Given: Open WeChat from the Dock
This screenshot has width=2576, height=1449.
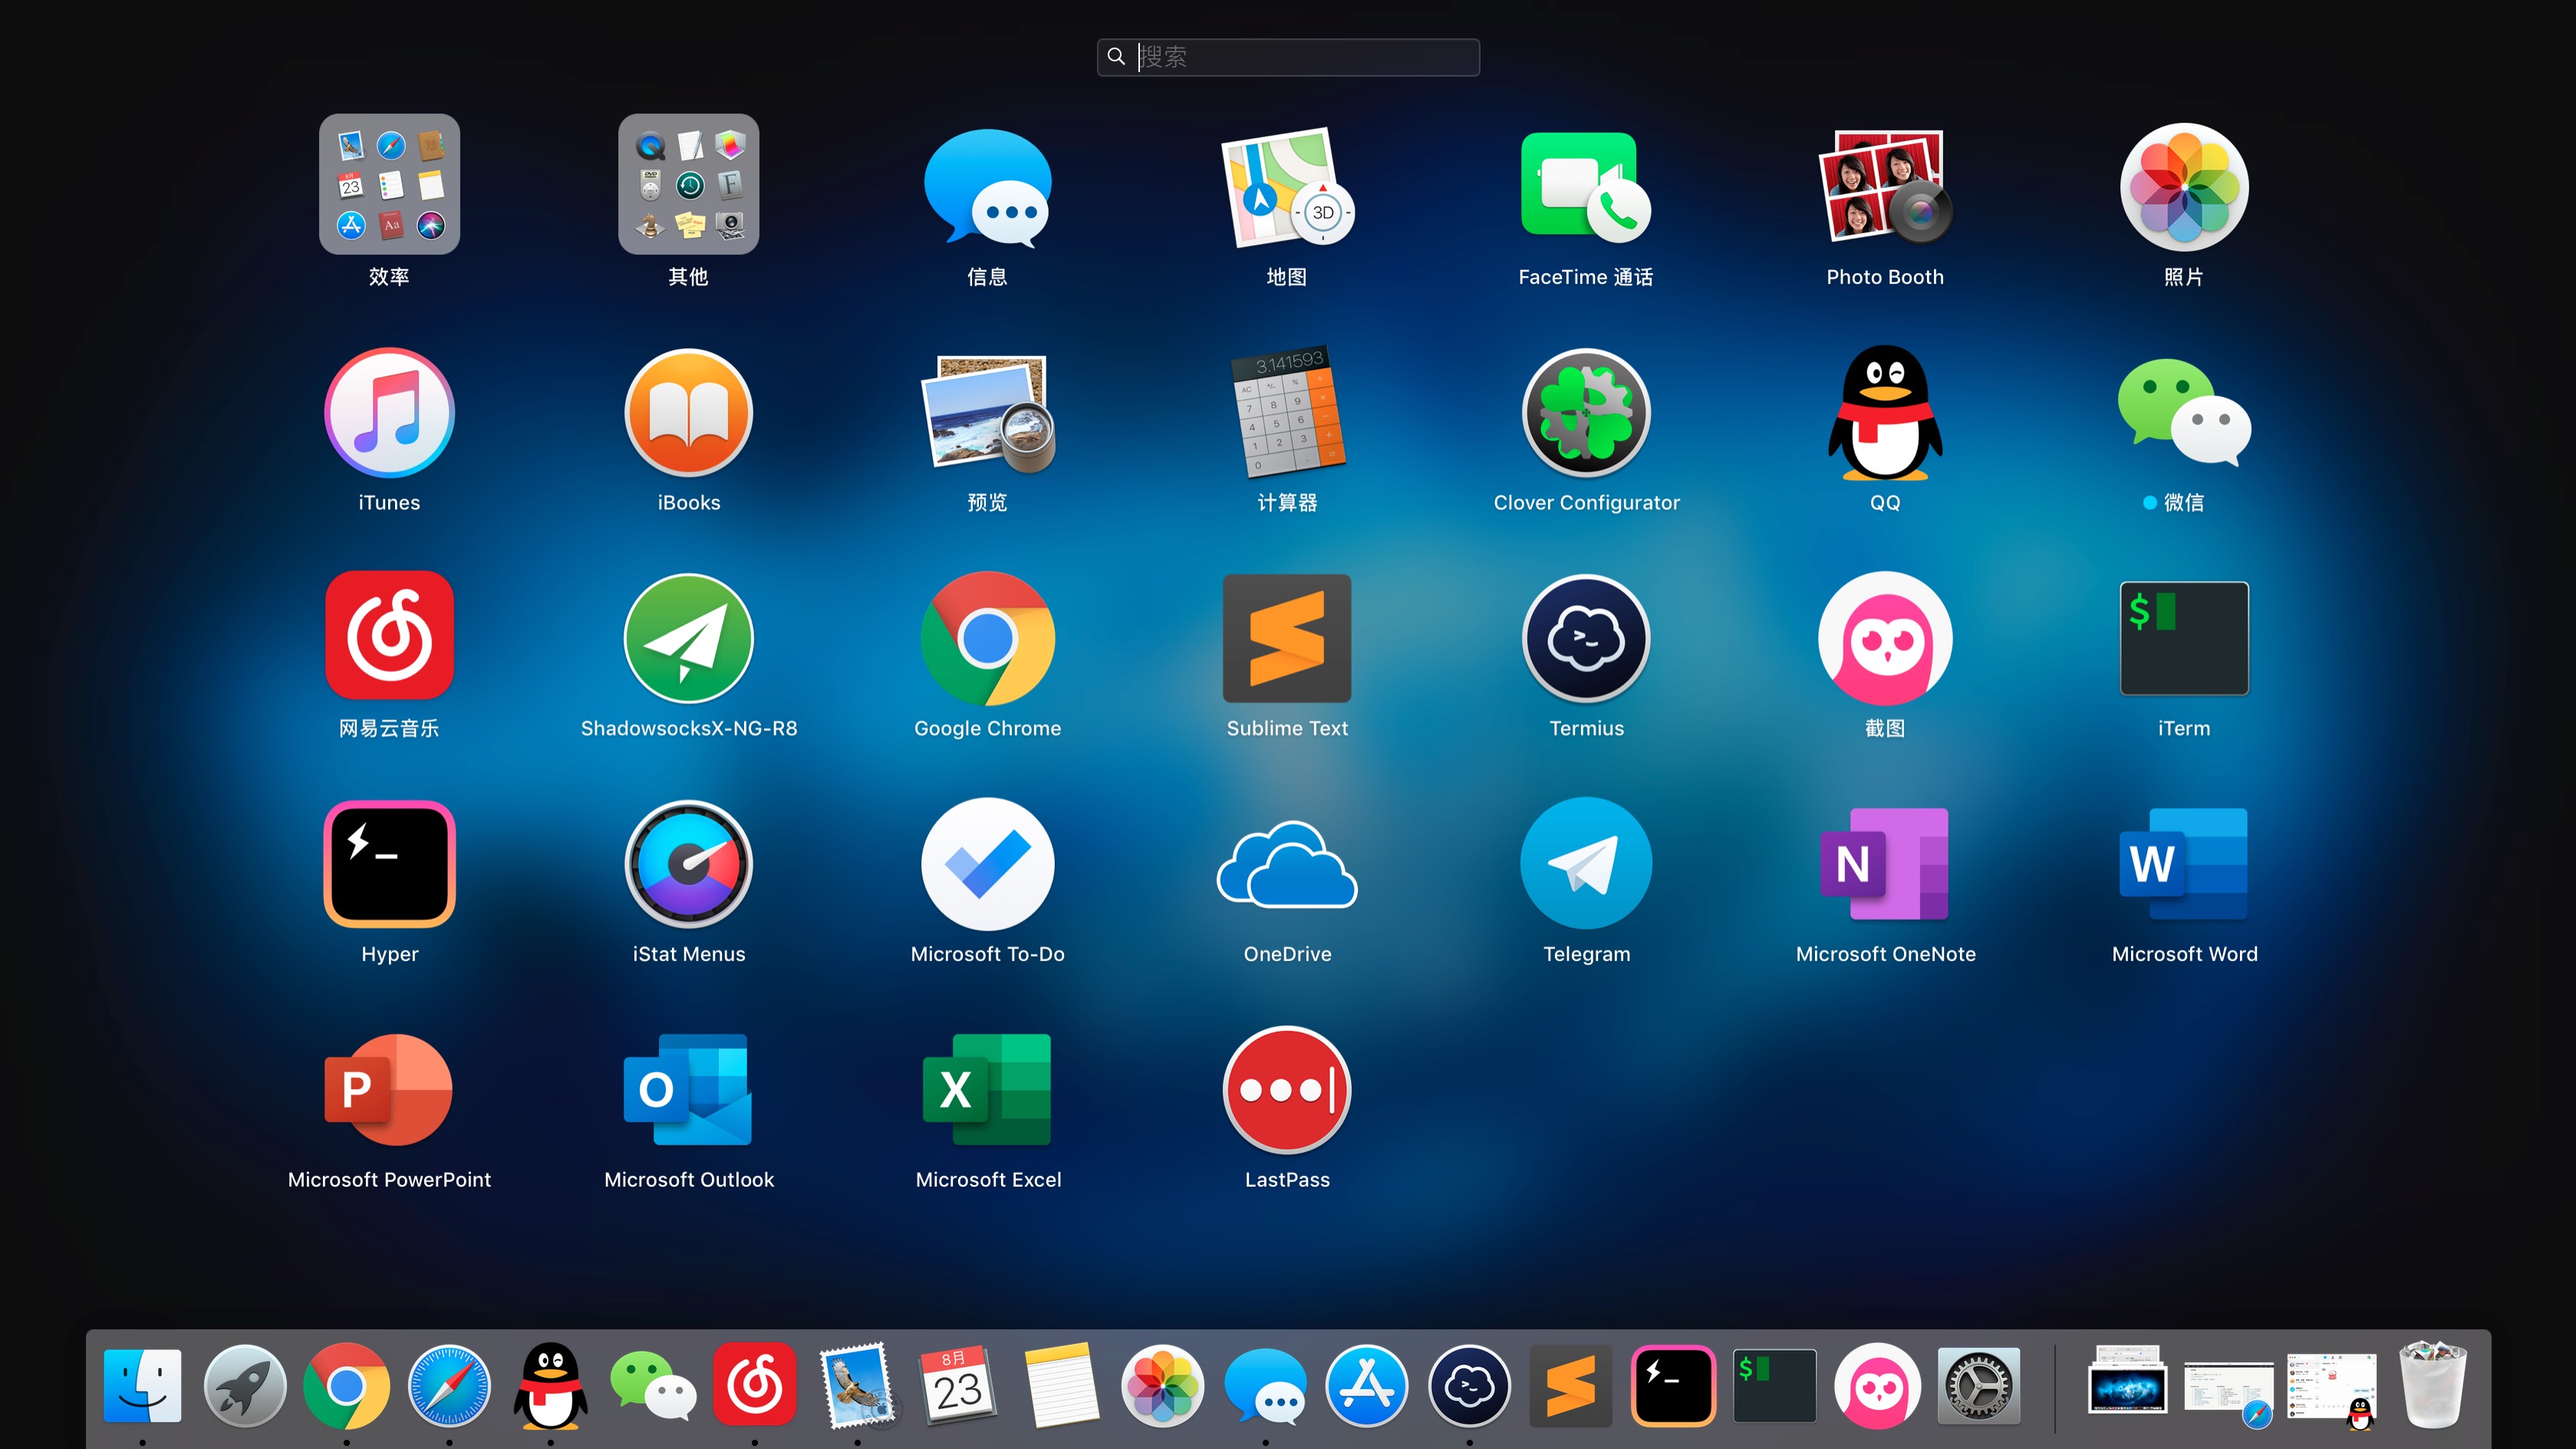Looking at the screenshot, I should click(x=653, y=1385).
